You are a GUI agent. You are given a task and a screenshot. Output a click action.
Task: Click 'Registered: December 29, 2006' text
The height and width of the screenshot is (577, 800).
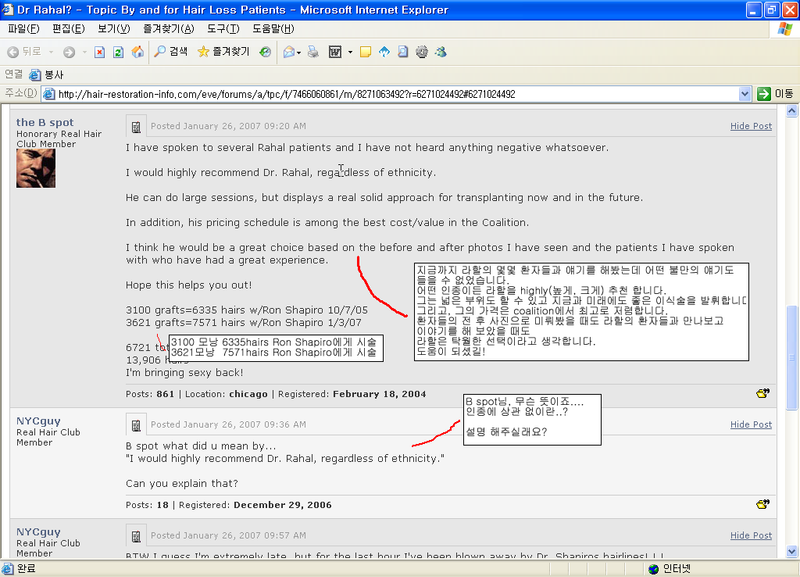(255, 505)
